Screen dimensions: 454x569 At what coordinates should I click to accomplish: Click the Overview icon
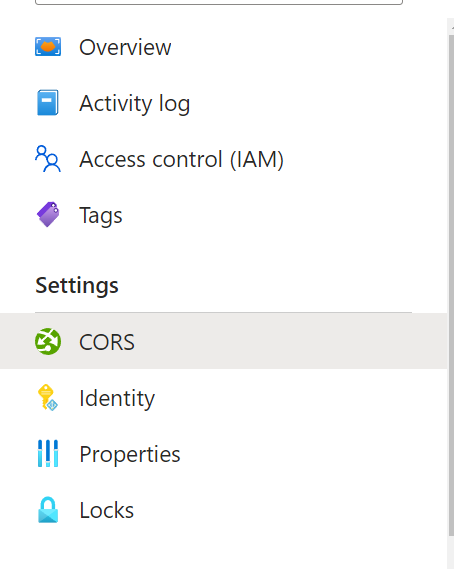[48, 47]
